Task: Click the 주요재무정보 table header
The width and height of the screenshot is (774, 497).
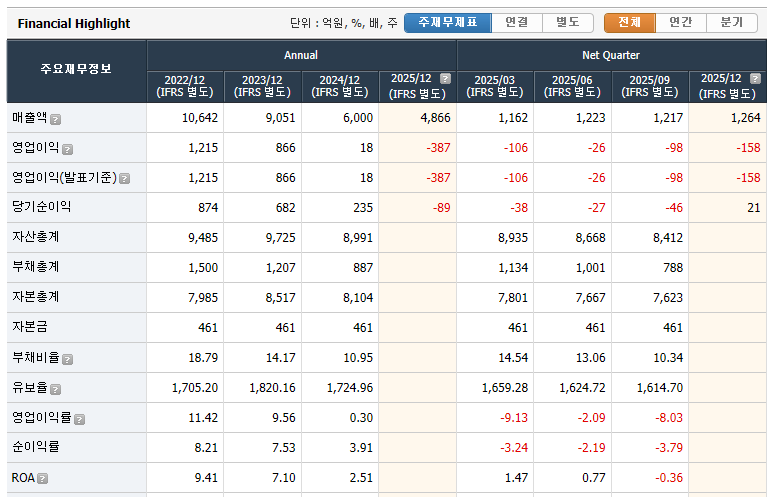Action: [76, 70]
